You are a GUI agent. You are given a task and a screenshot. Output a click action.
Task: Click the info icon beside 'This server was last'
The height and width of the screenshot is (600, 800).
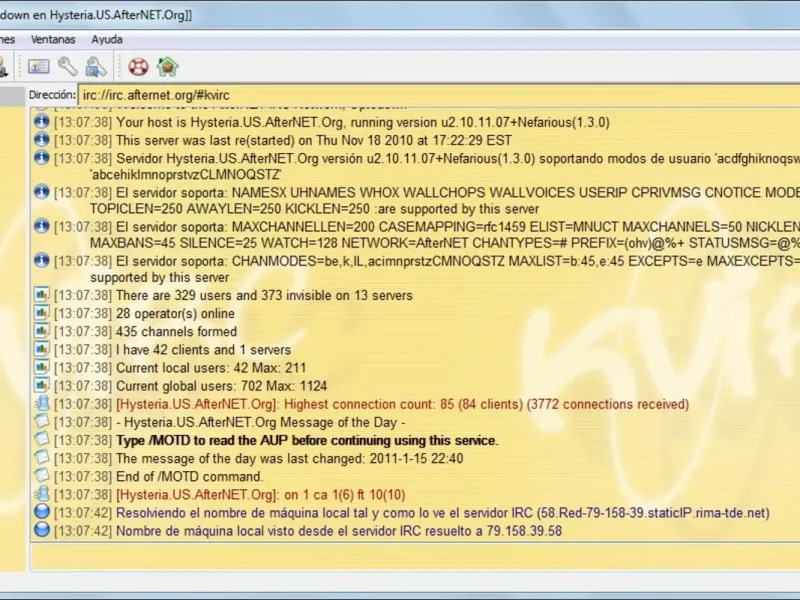click(x=42, y=140)
